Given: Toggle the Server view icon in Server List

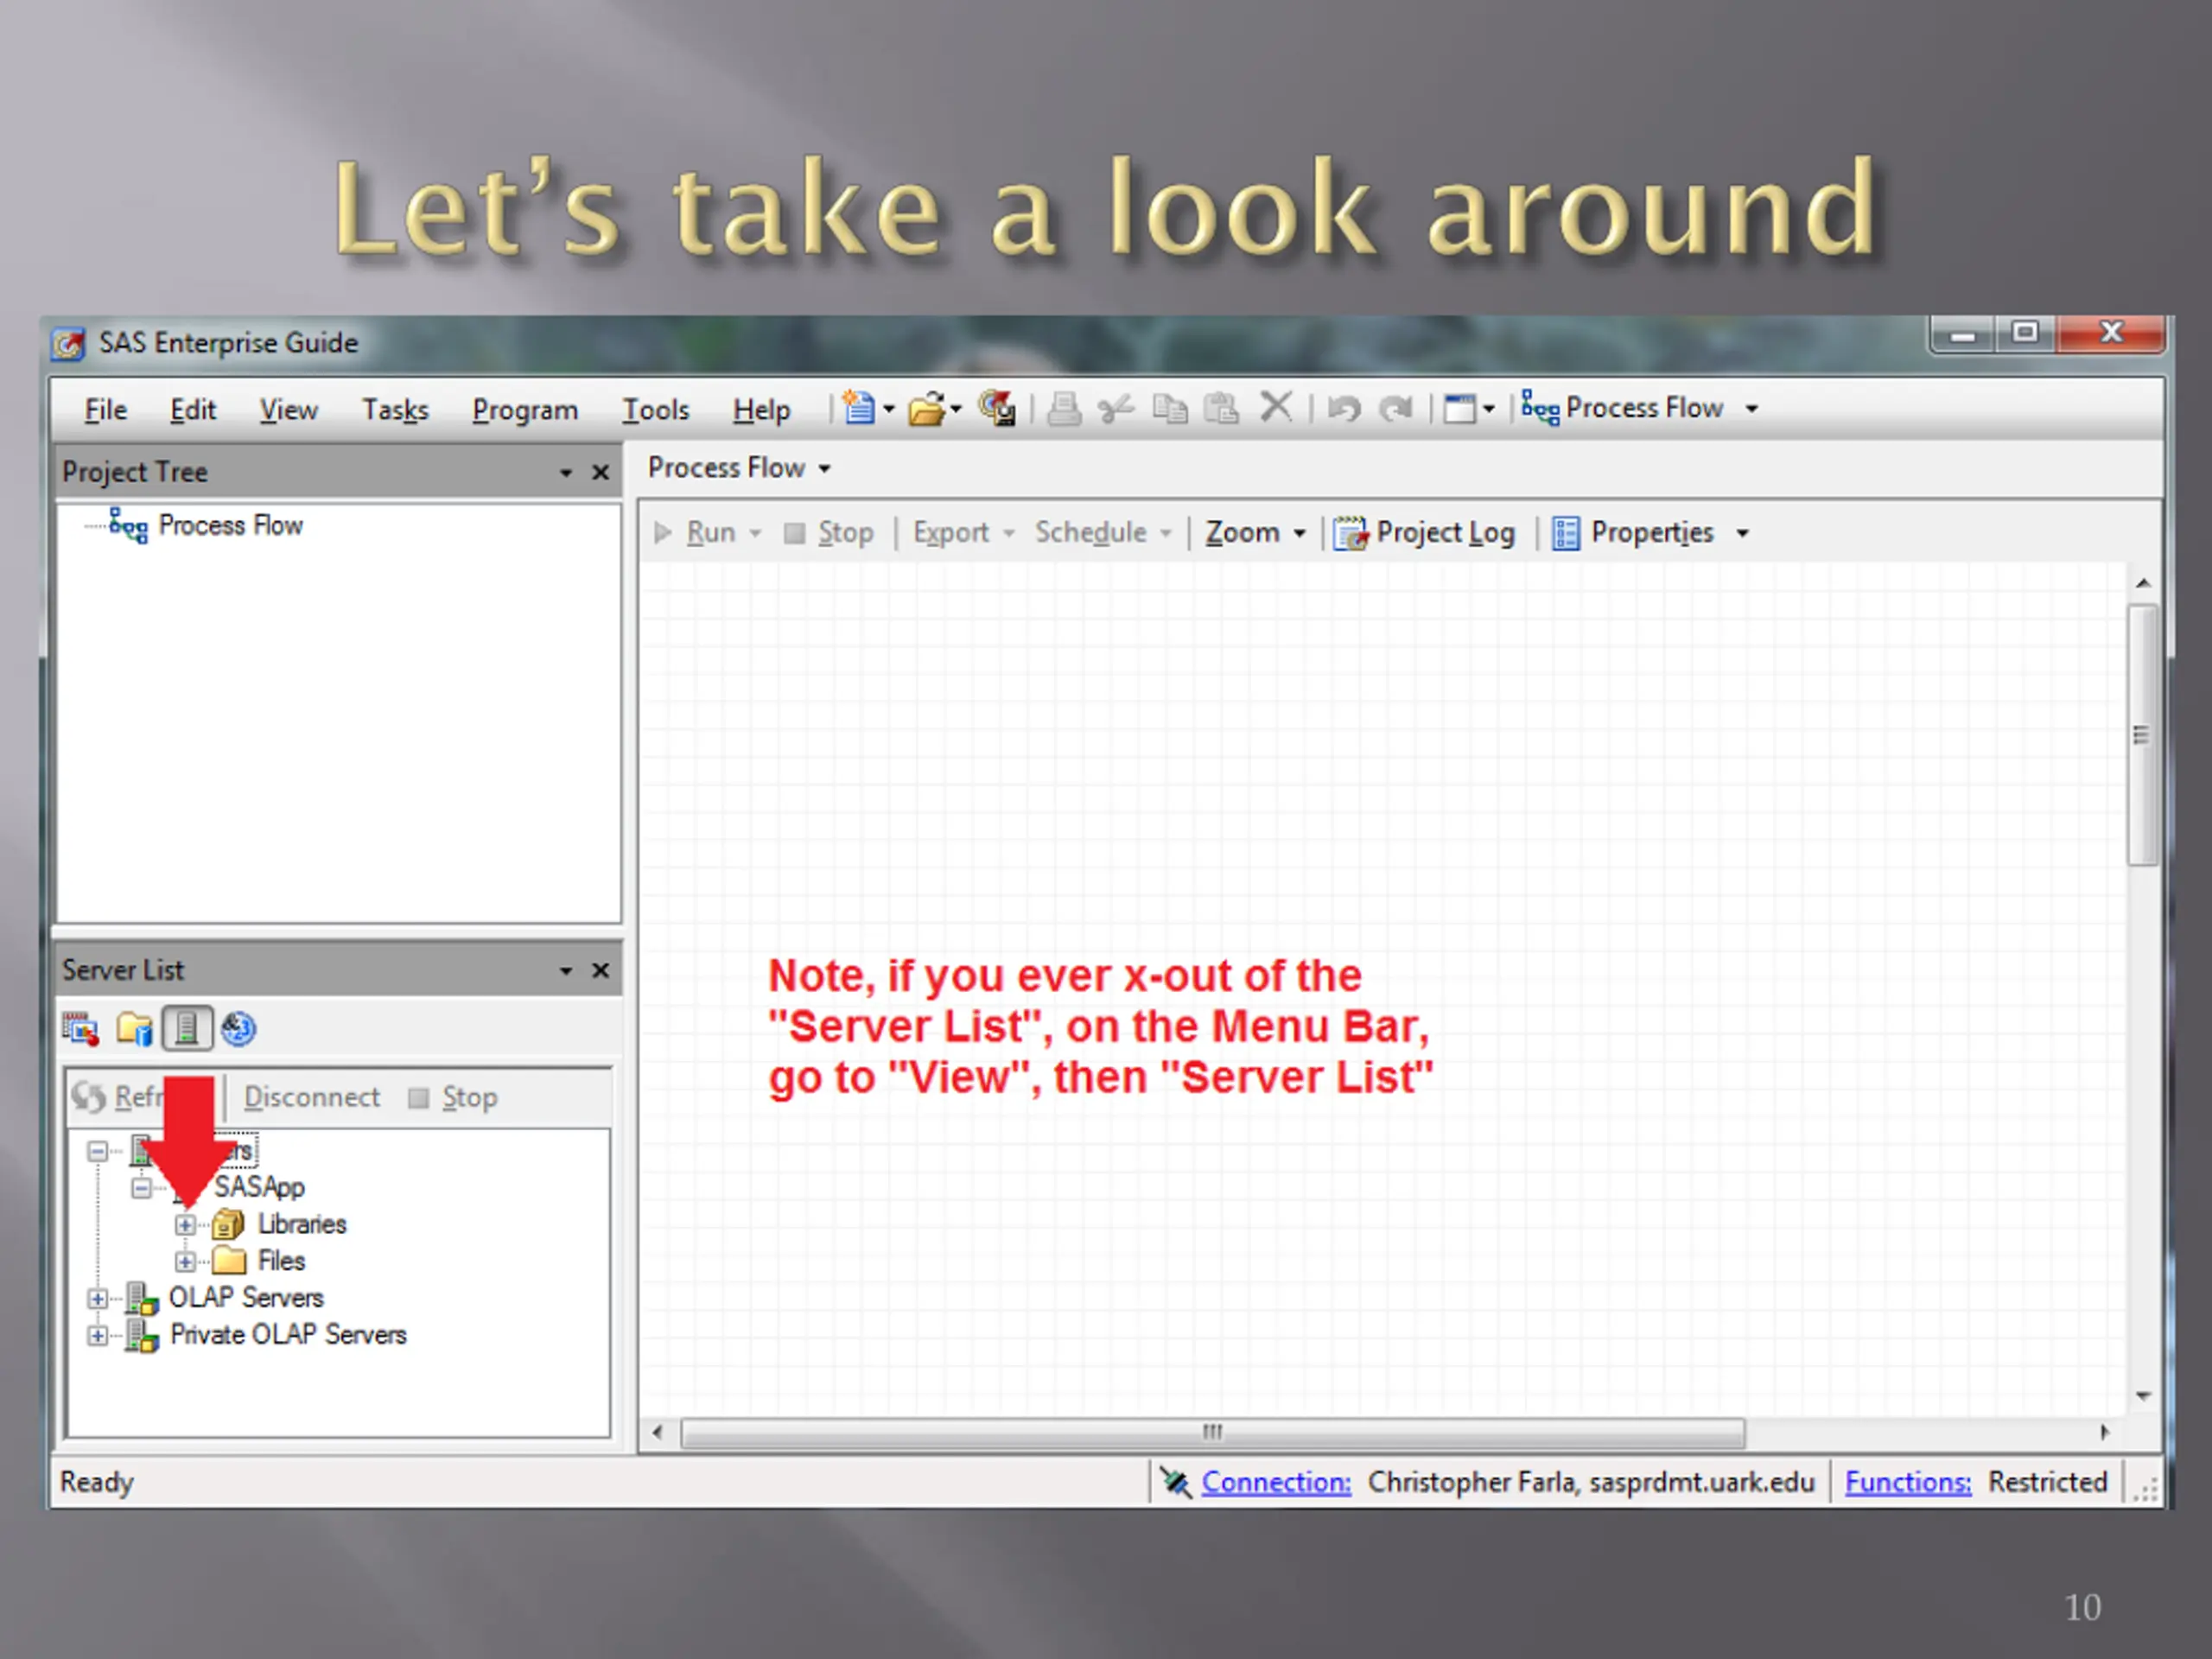Looking at the screenshot, I should point(187,1028).
